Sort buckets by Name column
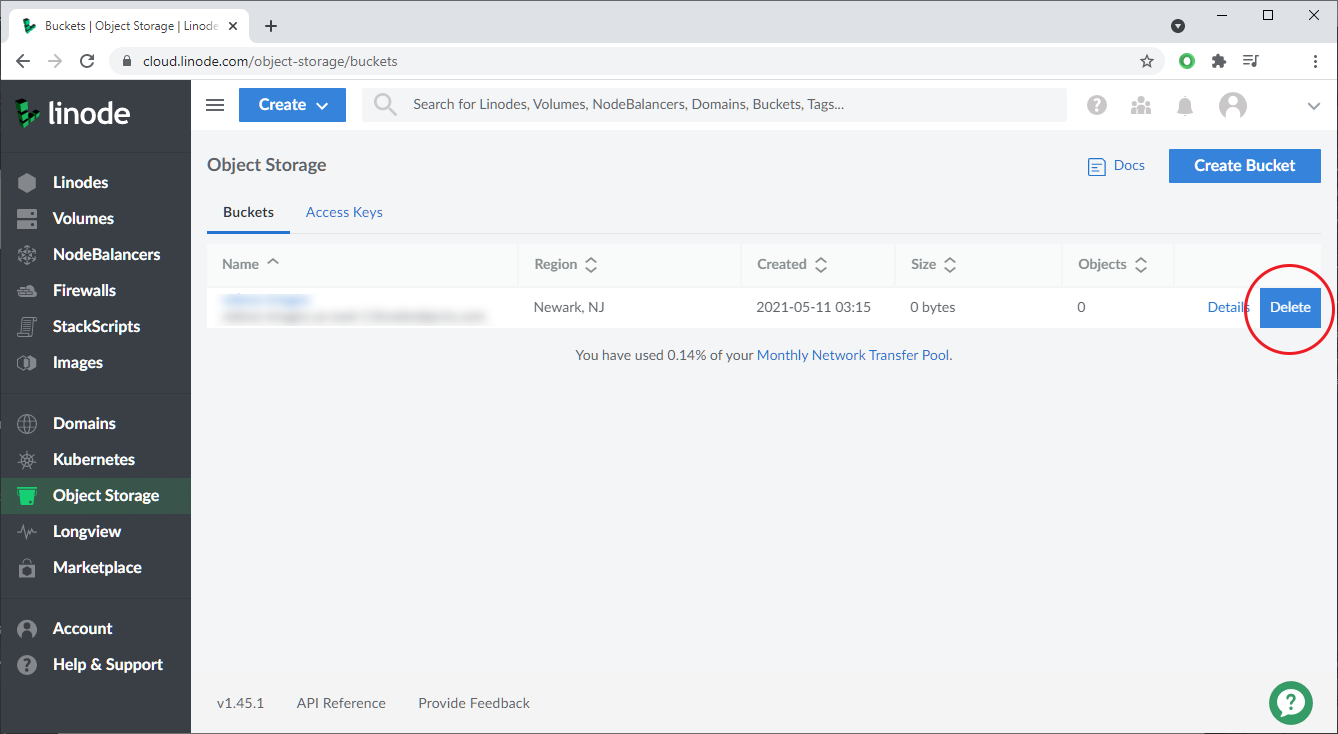 tap(251, 264)
